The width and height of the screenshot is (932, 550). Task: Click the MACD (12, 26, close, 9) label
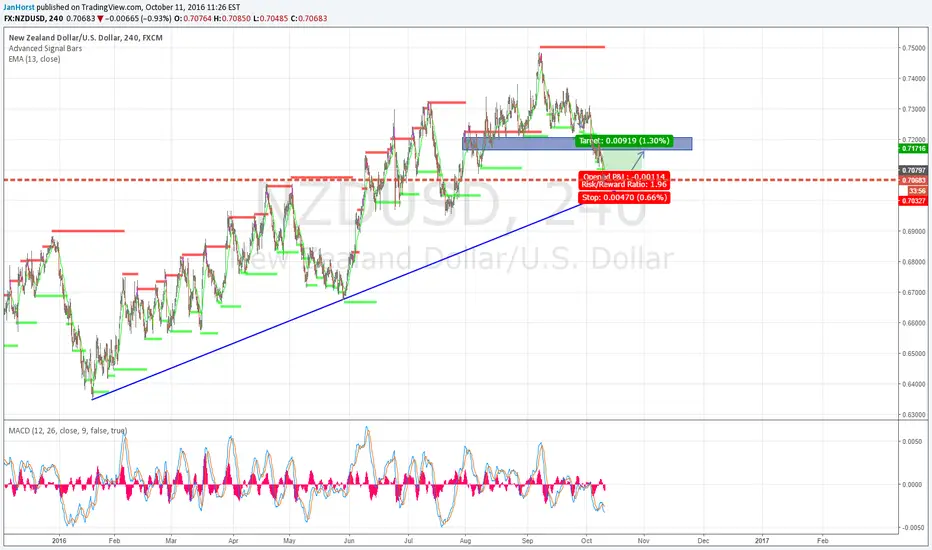pyautogui.click(x=68, y=430)
